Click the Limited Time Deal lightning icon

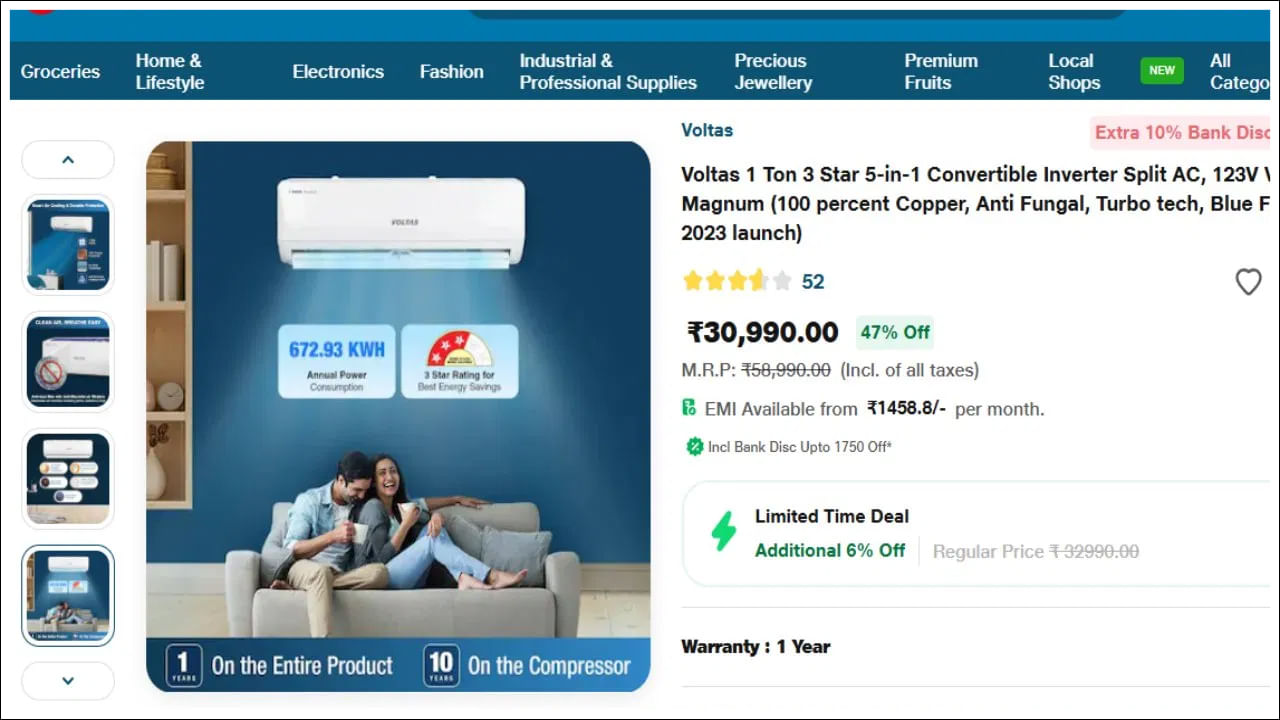pos(723,532)
